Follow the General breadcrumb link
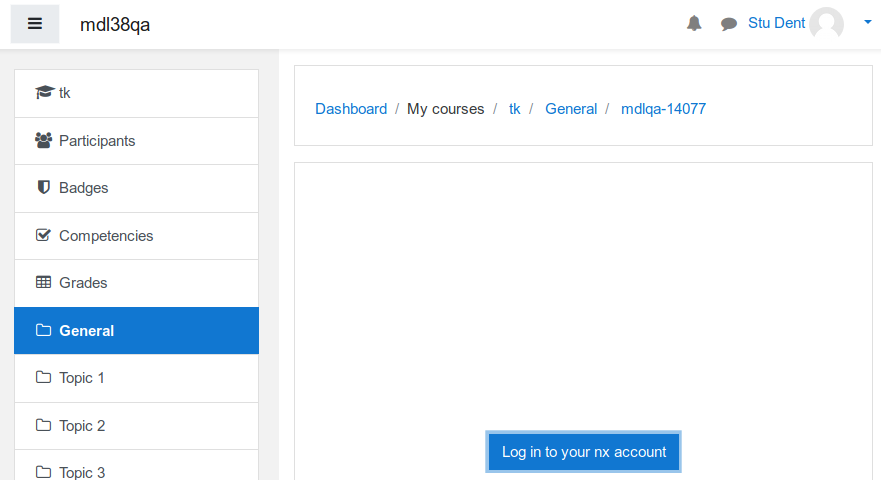Viewport: 881px width, 480px height. [571, 108]
